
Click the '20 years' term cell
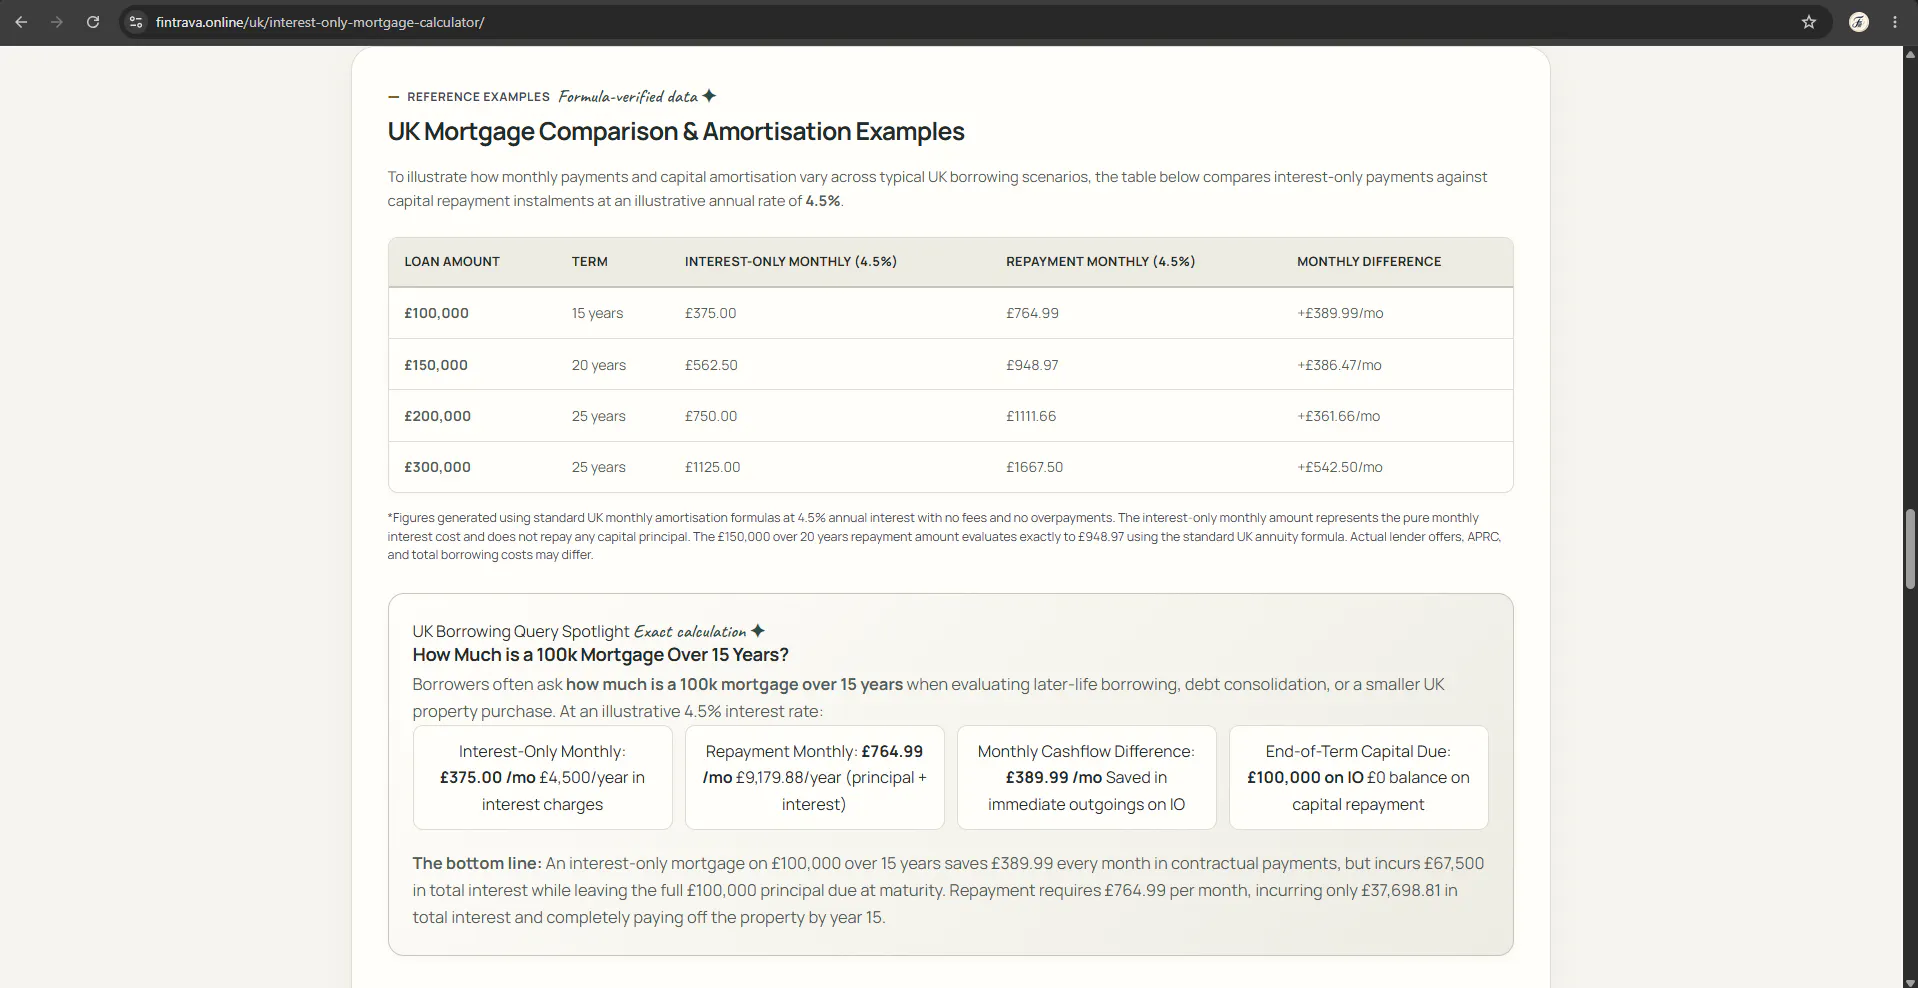tap(599, 365)
